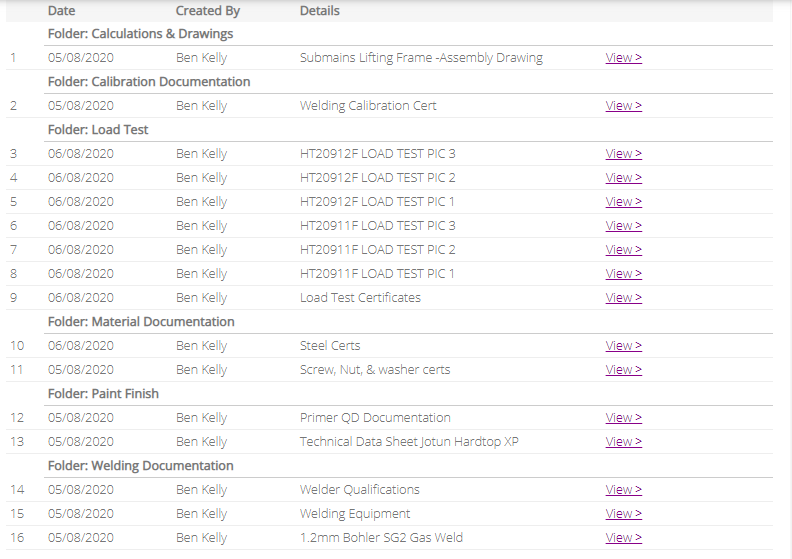Click the Created By column header
The height and width of the screenshot is (559, 792).
point(207,11)
